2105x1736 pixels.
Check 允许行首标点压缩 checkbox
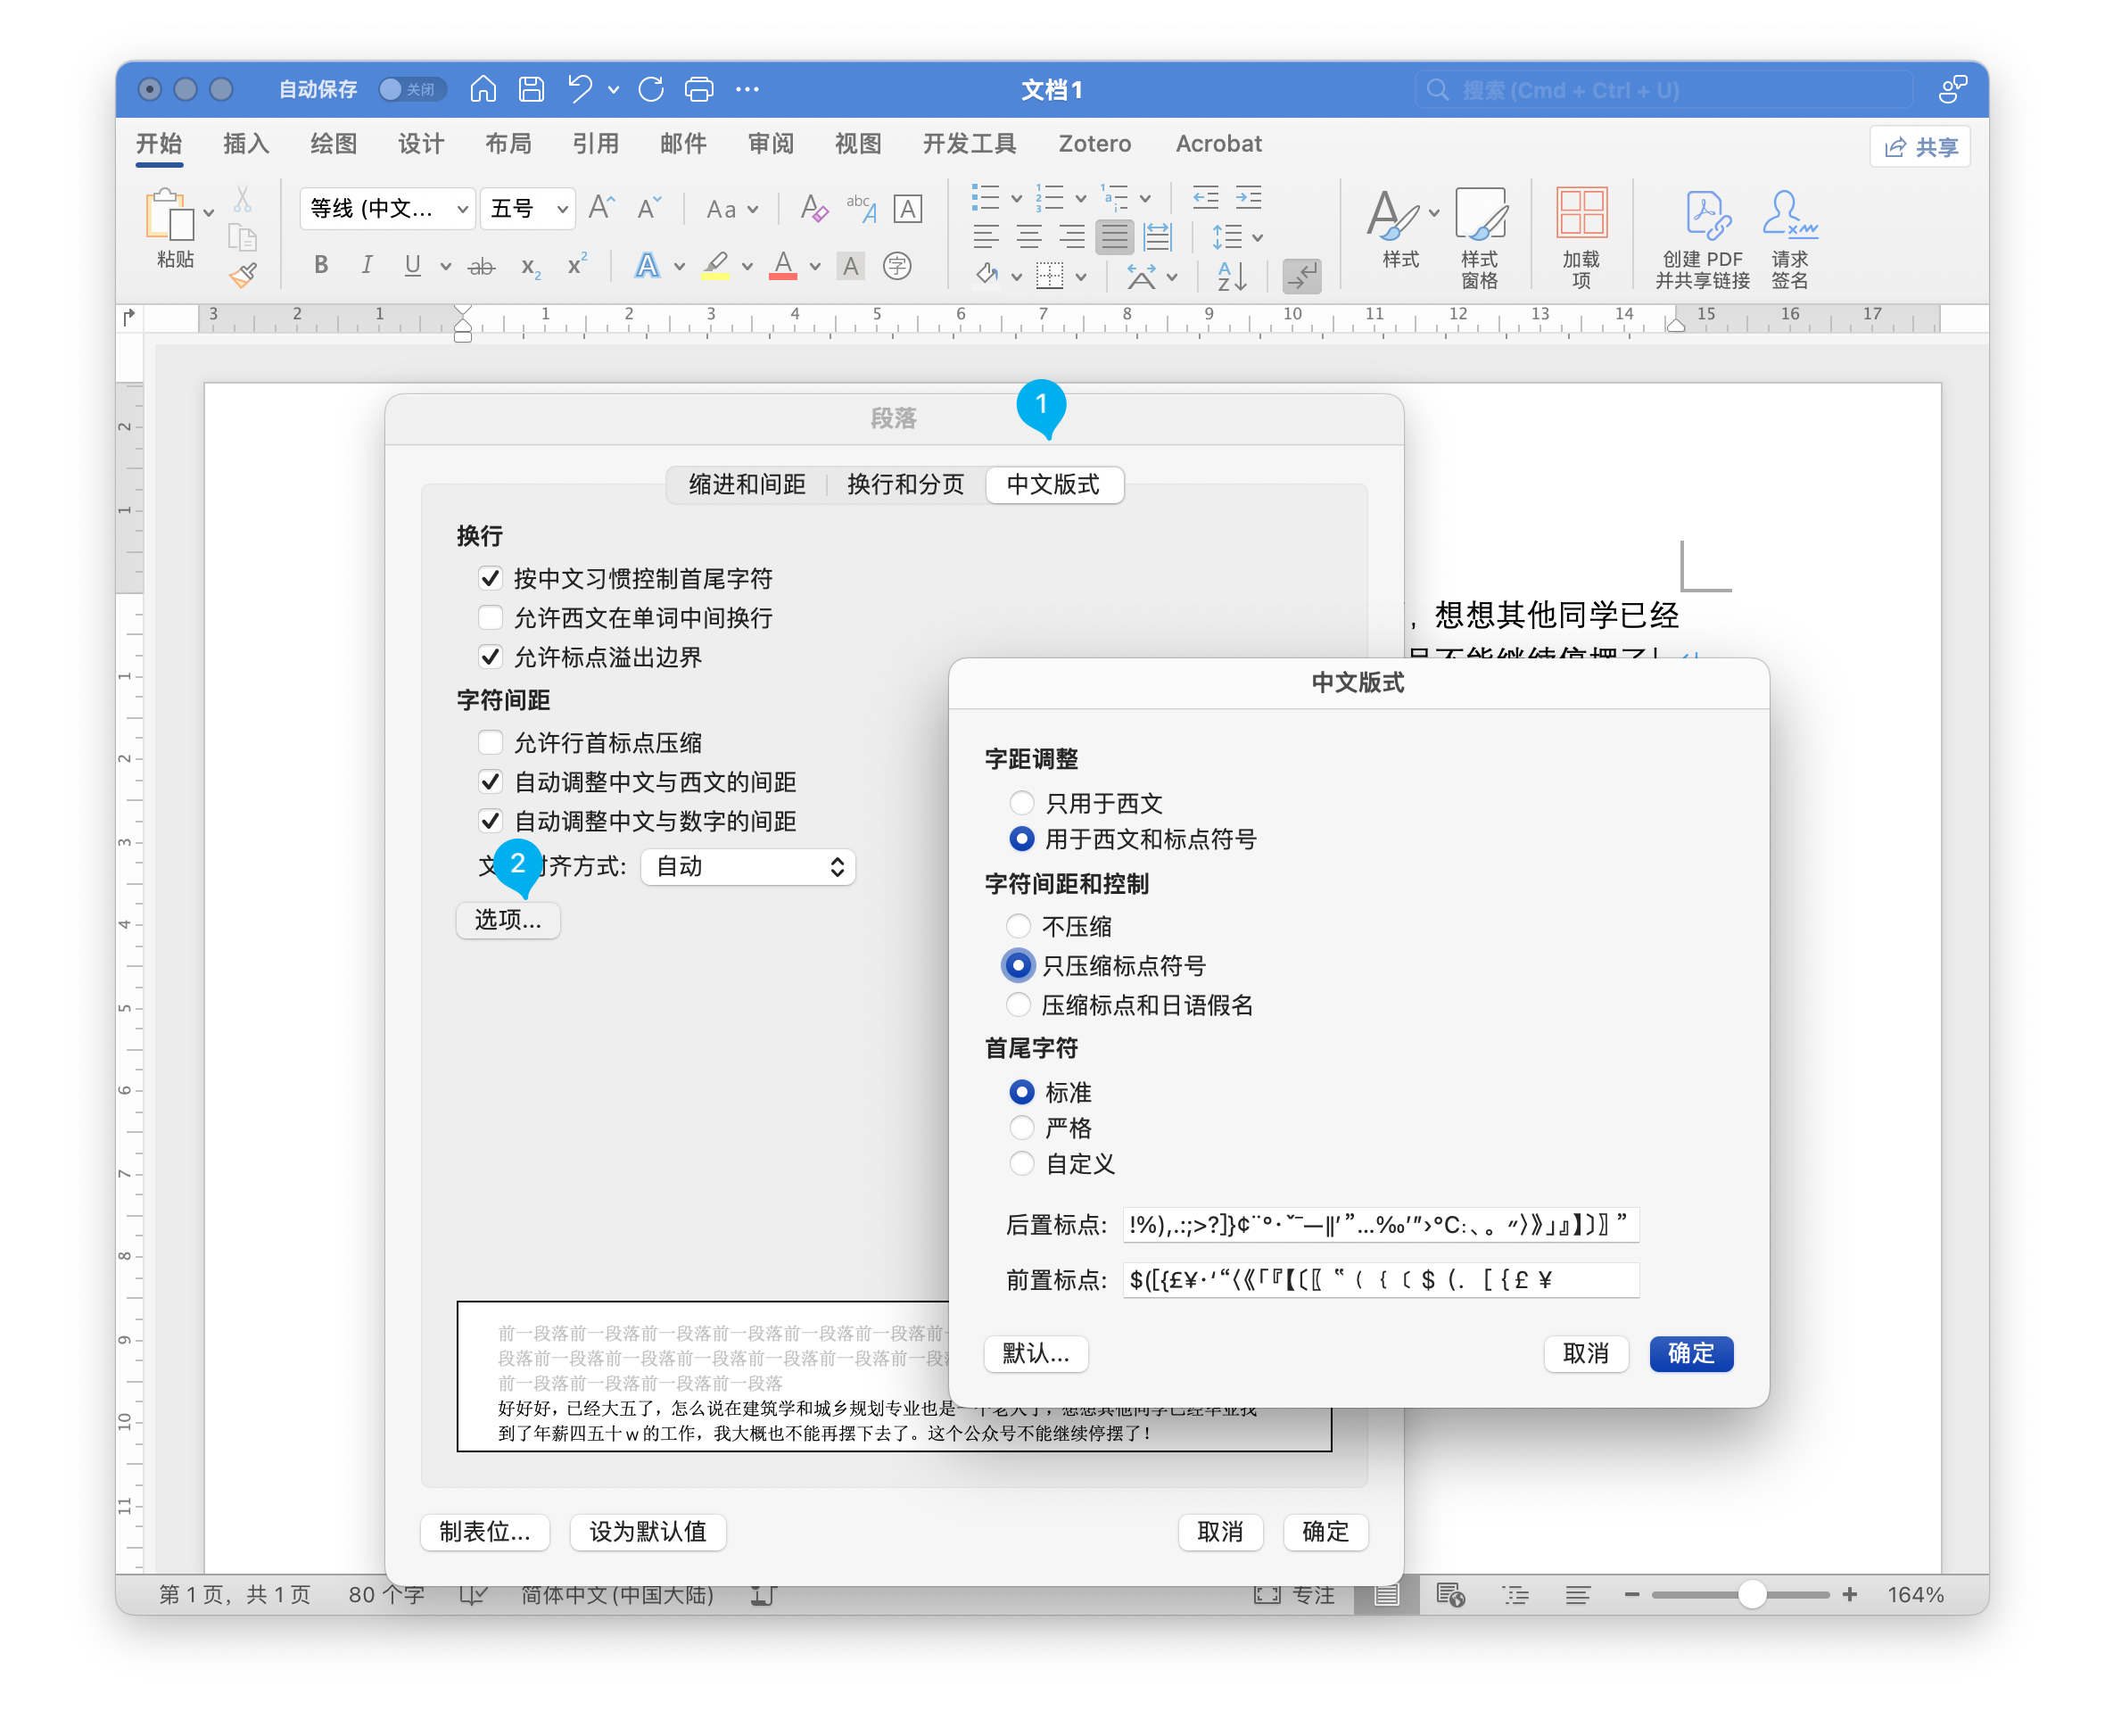(x=490, y=743)
